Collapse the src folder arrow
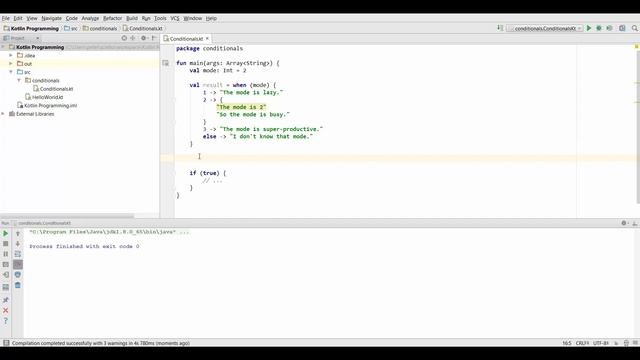 pyautogui.click(x=11, y=72)
